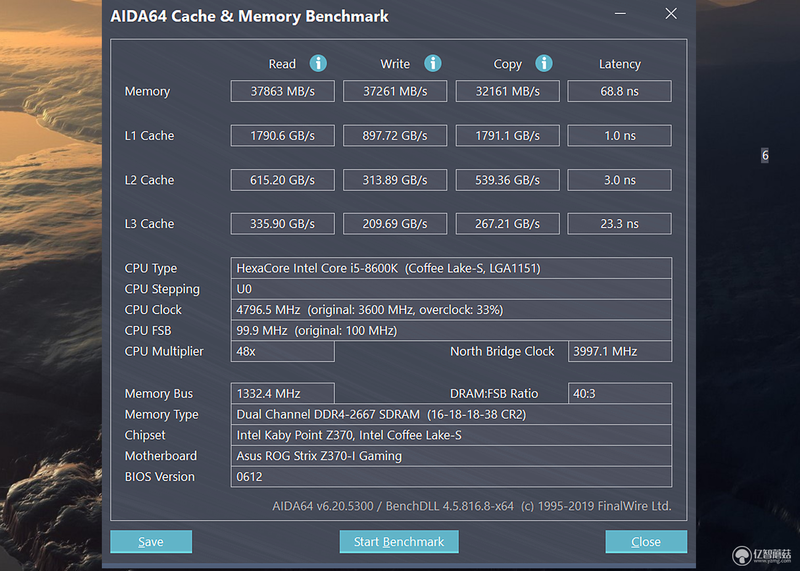The width and height of the screenshot is (800, 571).
Task: Click Memory Type field DDR4-2667 SDRAM
Action: [451, 414]
